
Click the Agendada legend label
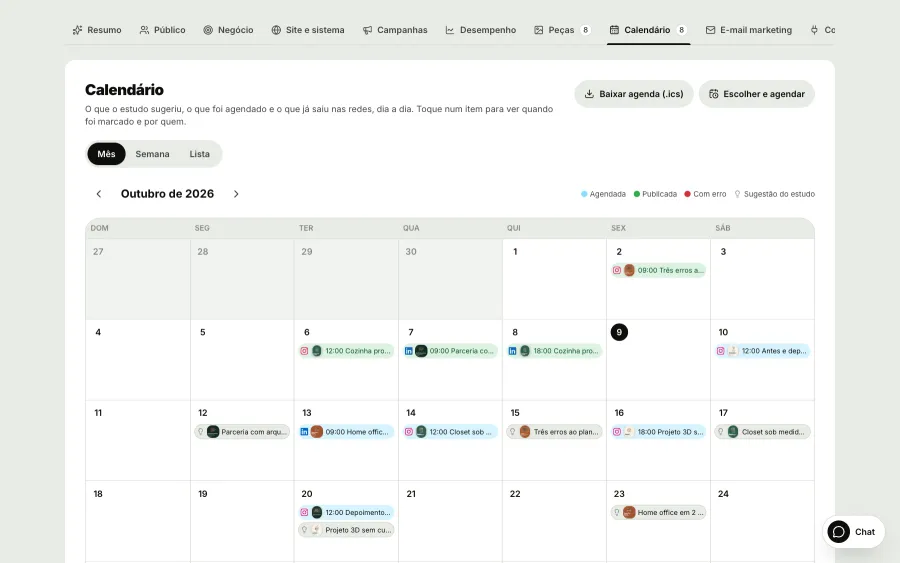click(607, 194)
